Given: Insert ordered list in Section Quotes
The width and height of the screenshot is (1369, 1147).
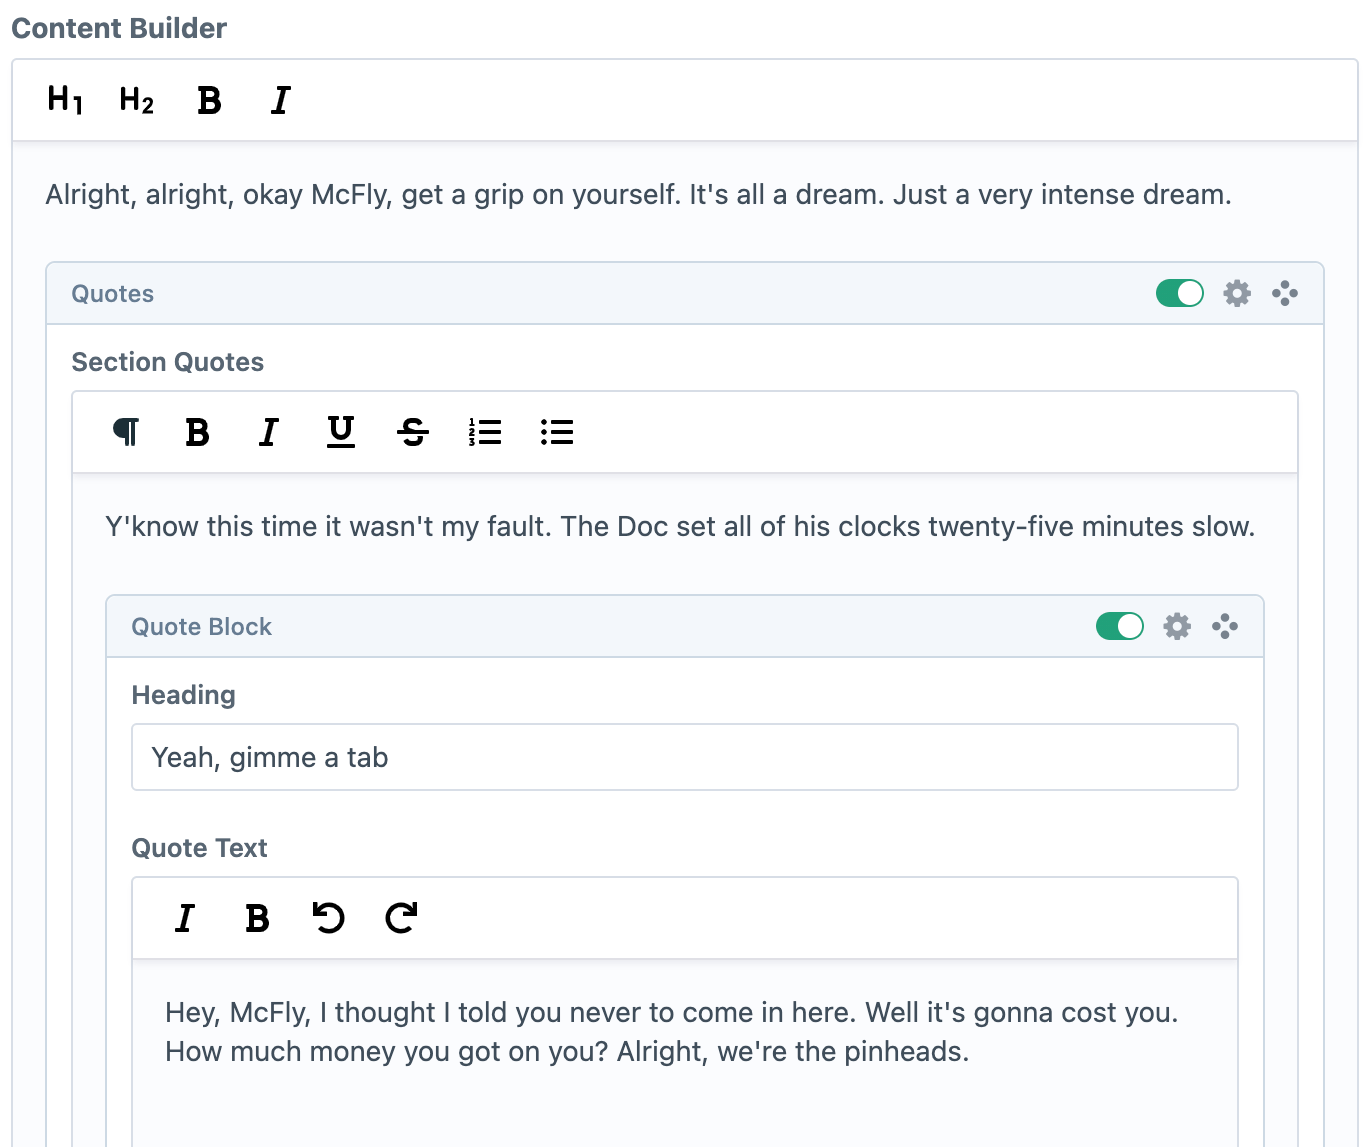Looking at the screenshot, I should click(485, 432).
